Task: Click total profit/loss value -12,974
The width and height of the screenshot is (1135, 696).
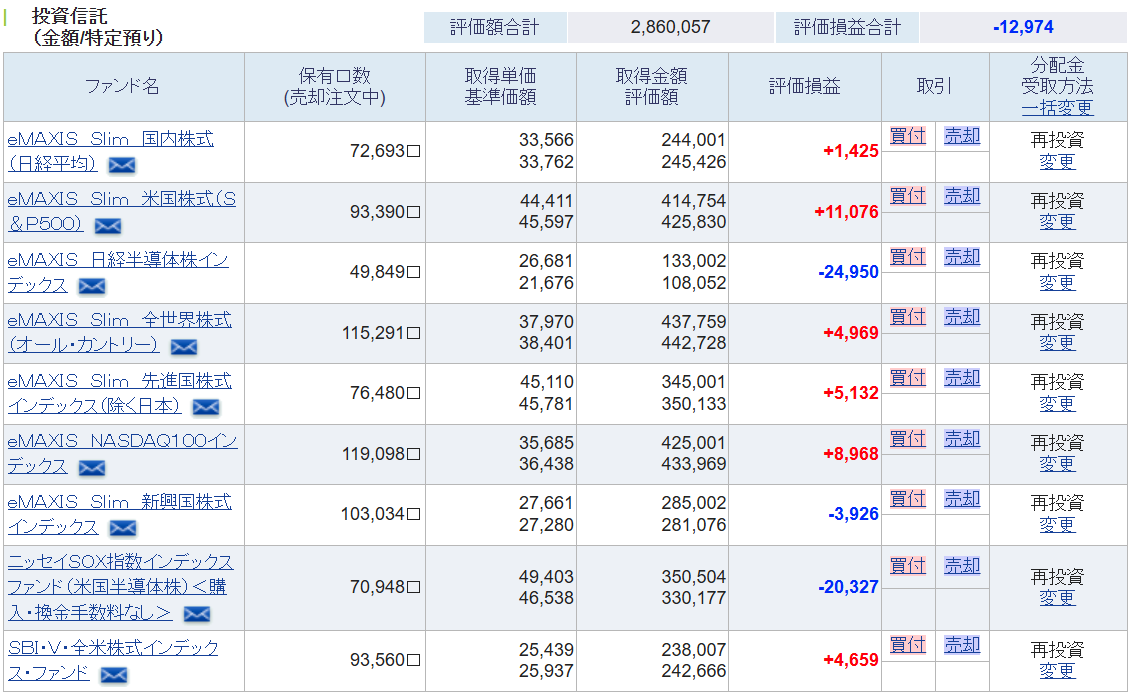Action: point(1024,27)
